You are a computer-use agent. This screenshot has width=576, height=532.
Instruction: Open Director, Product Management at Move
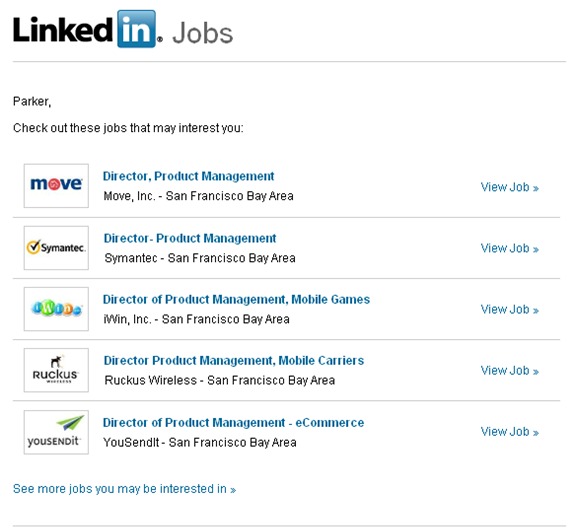click(x=188, y=176)
